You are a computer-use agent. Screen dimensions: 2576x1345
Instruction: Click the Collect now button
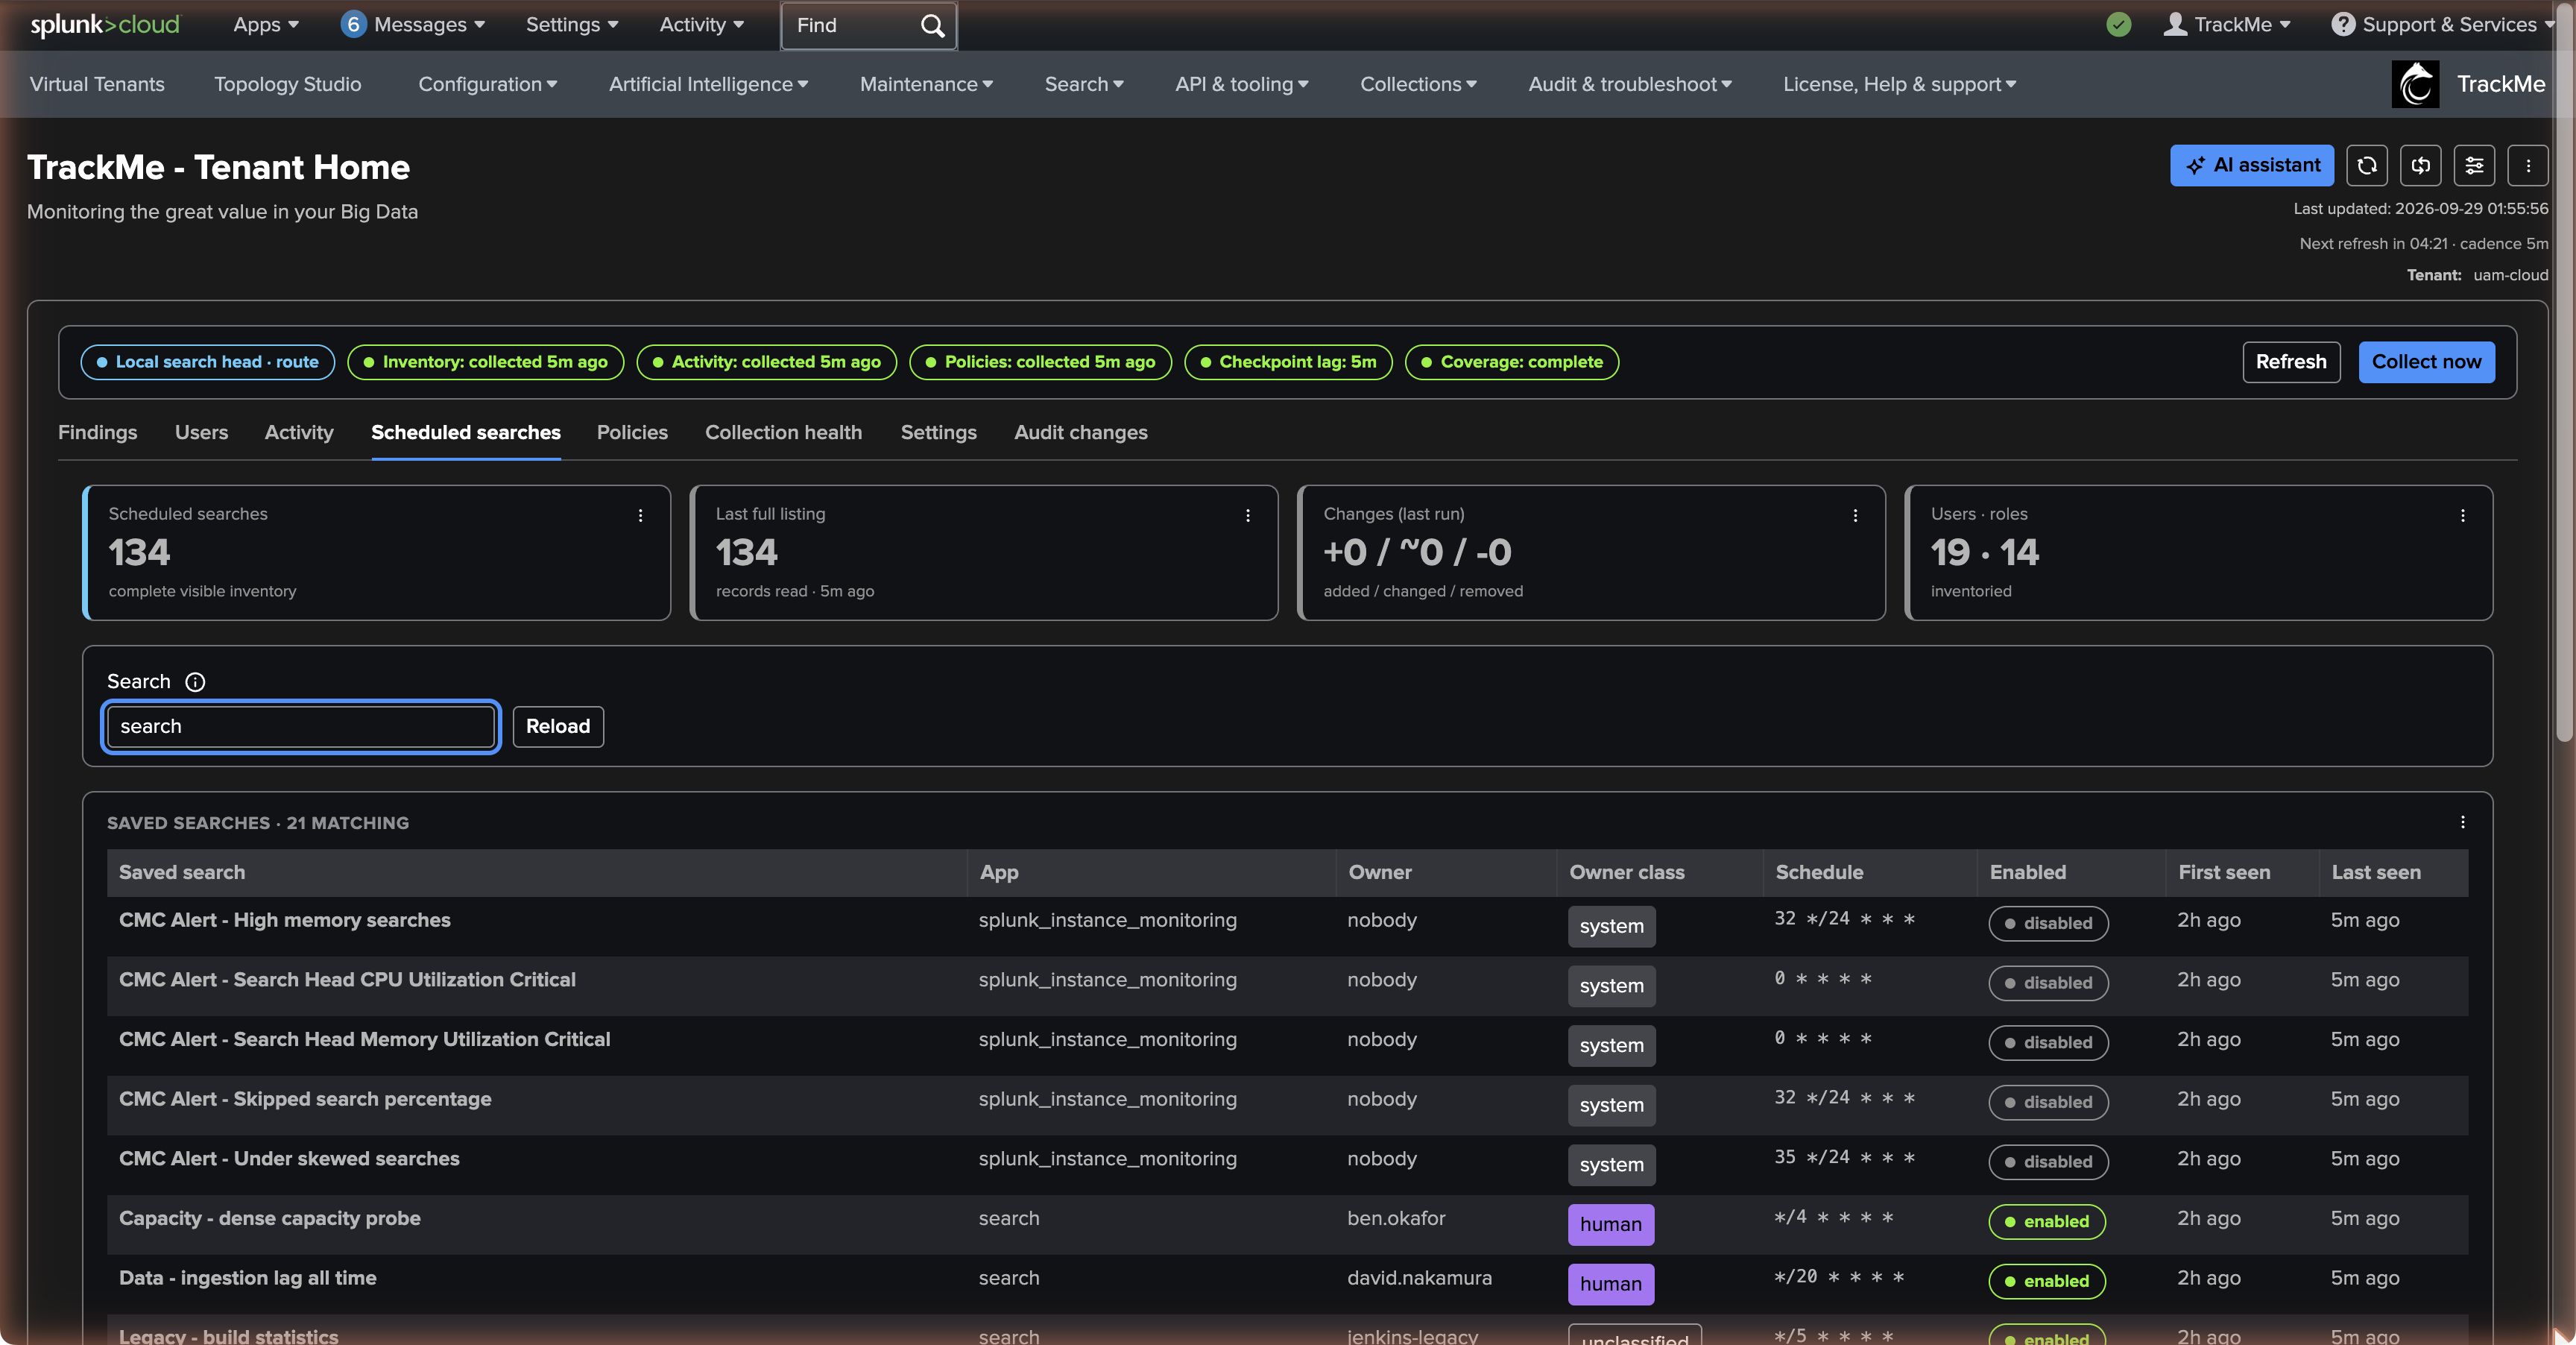(2426, 362)
